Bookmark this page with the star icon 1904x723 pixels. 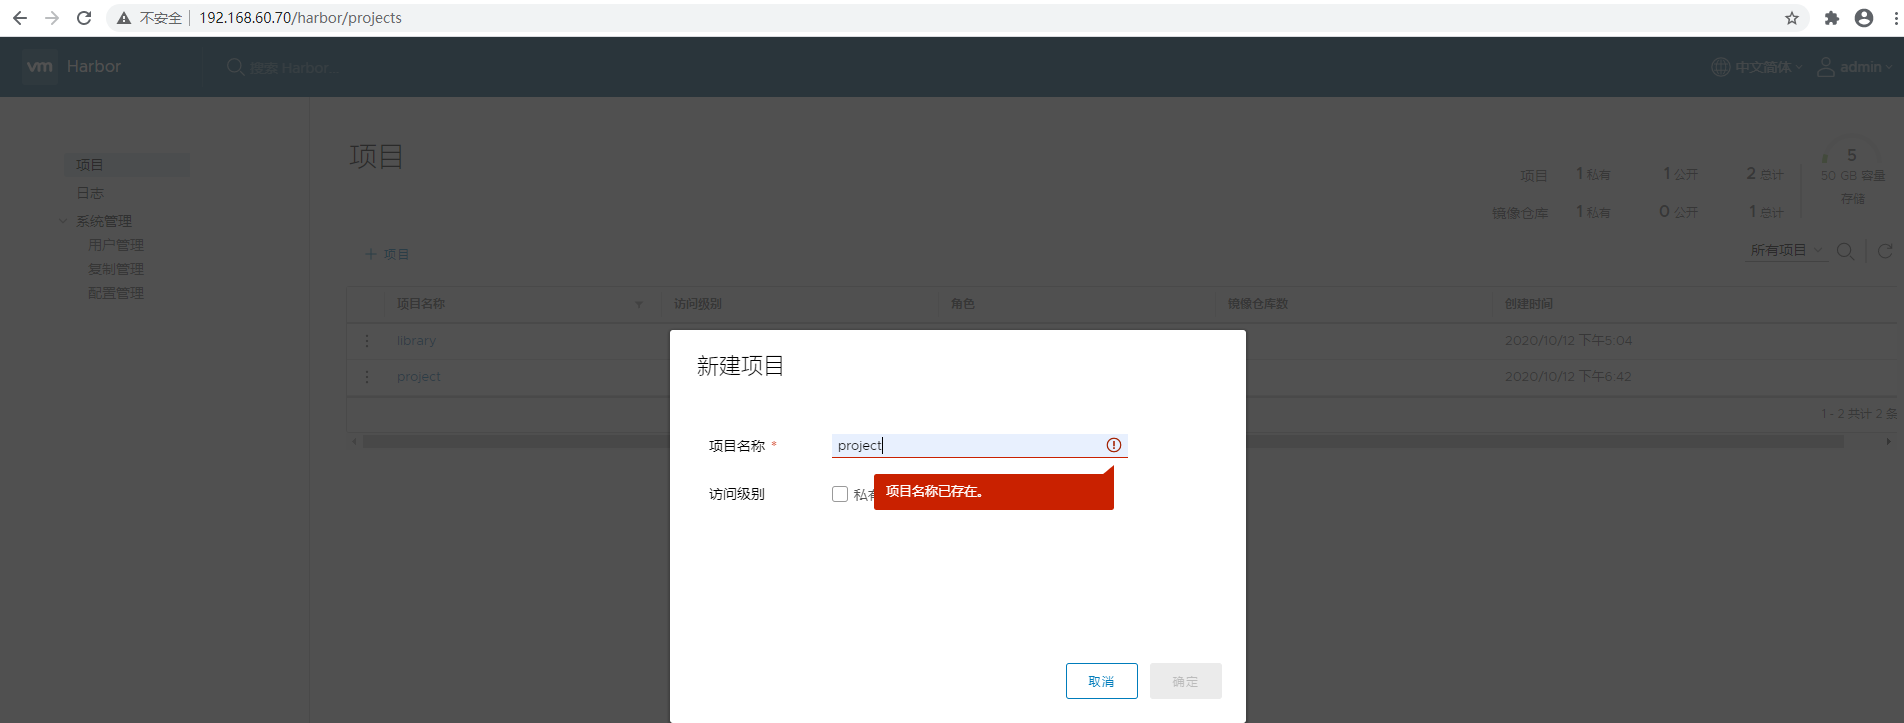1792,18
